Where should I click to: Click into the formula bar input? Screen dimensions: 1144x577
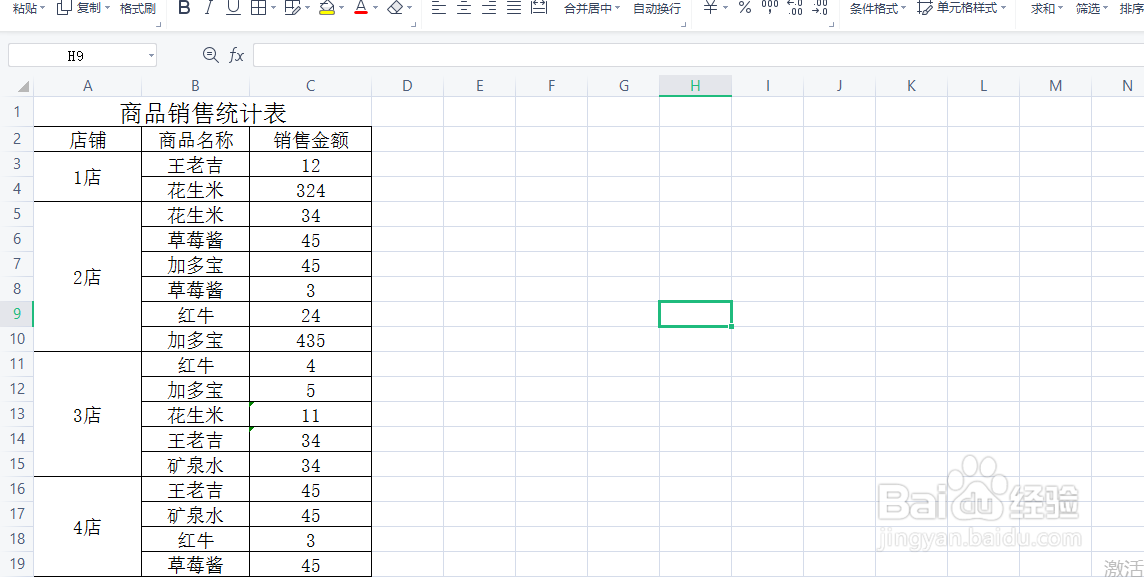[x=698, y=55]
